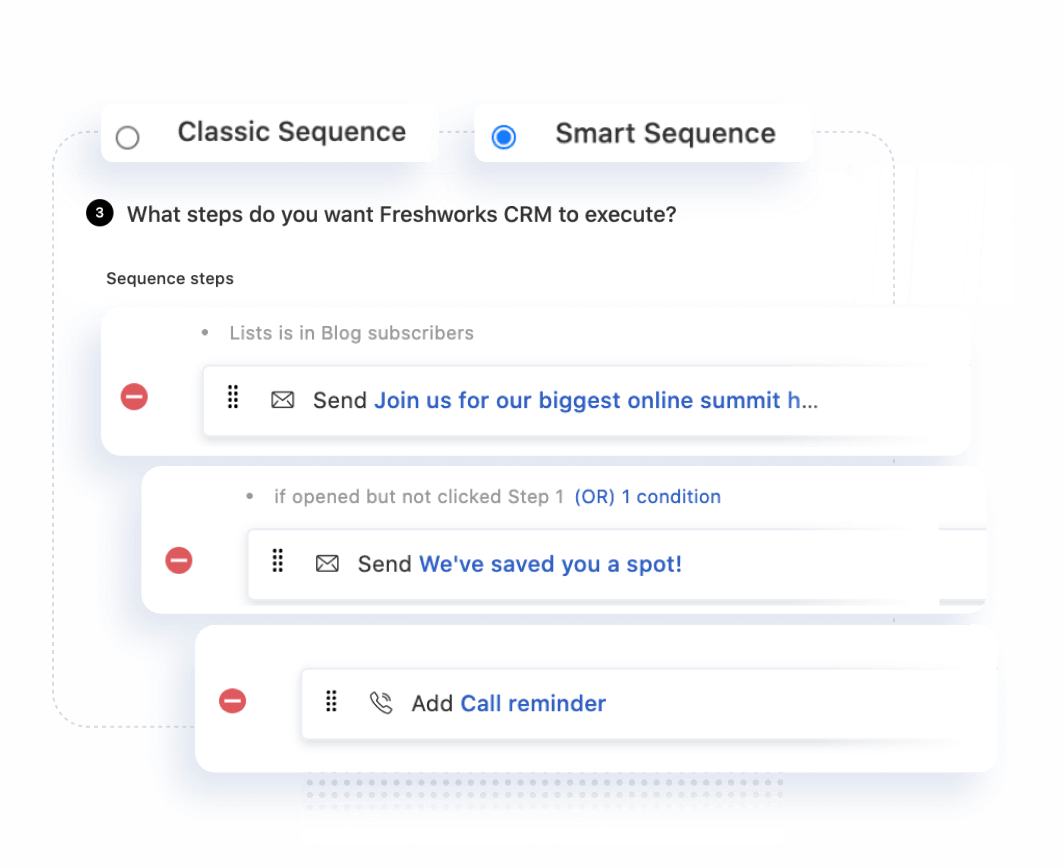Expand the '(OR) 1 condition' link
Viewport: 1064px width, 868px height.
[x=647, y=496]
